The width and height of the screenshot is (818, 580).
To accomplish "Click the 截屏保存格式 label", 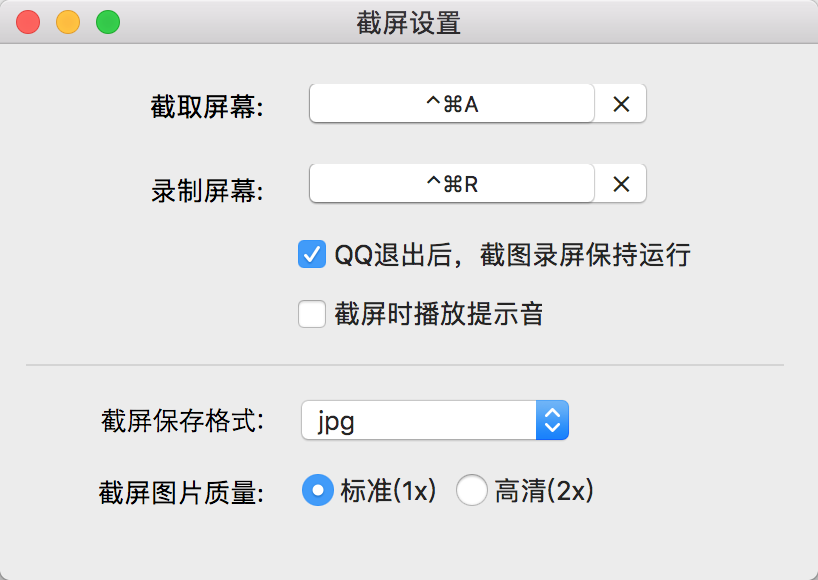I will click(x=183, y=420).
